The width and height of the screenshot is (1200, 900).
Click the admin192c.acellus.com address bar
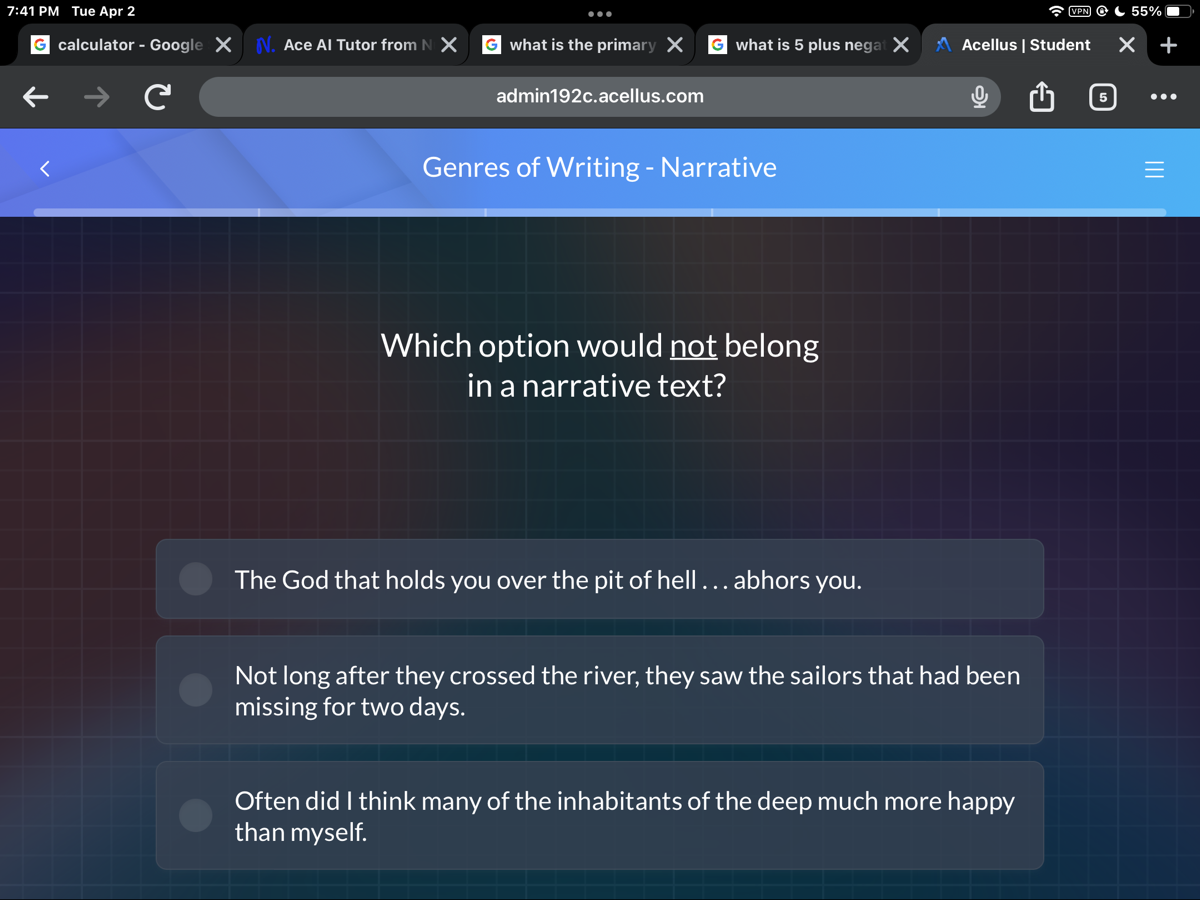click(600, 97)
